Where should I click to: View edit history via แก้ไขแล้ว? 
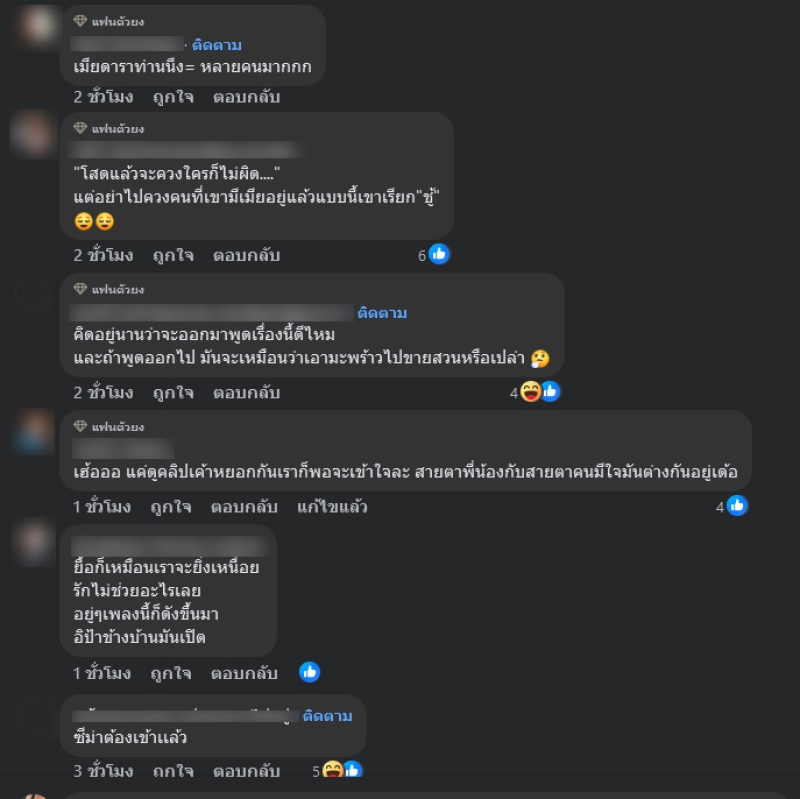pos(332,507)
